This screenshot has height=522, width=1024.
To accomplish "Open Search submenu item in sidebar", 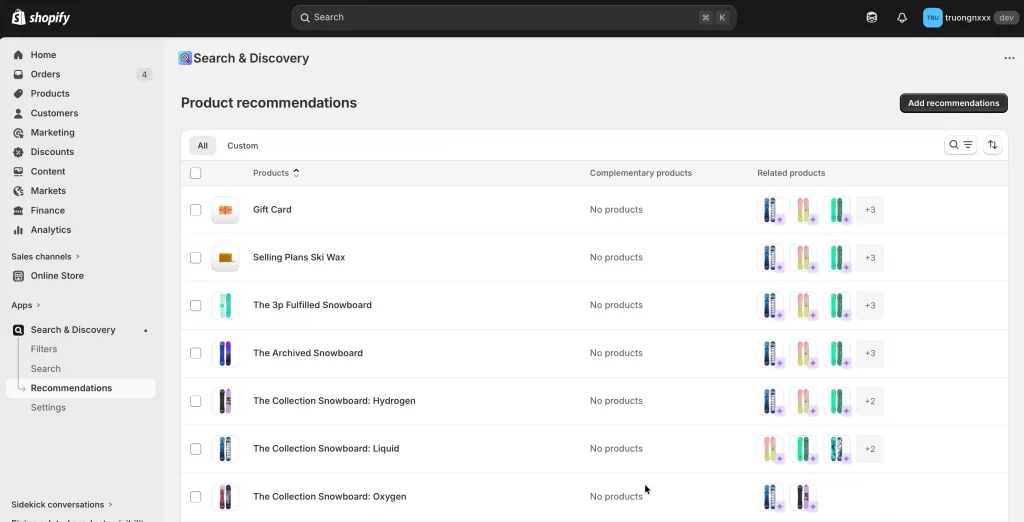I will [46, 369].
